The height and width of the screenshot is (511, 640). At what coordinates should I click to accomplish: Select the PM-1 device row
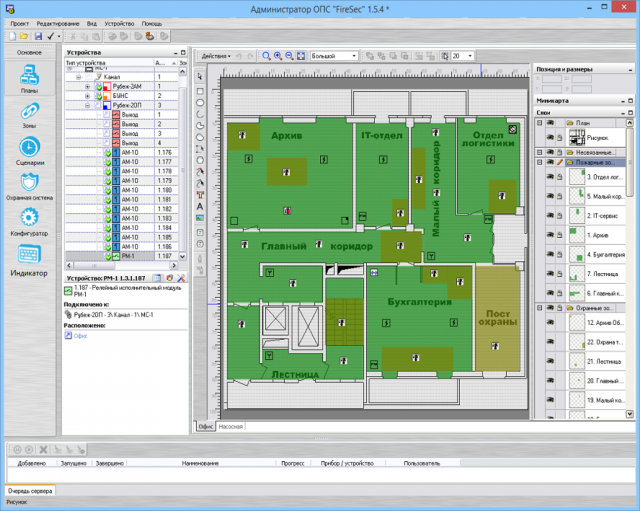tap(122, 256)
